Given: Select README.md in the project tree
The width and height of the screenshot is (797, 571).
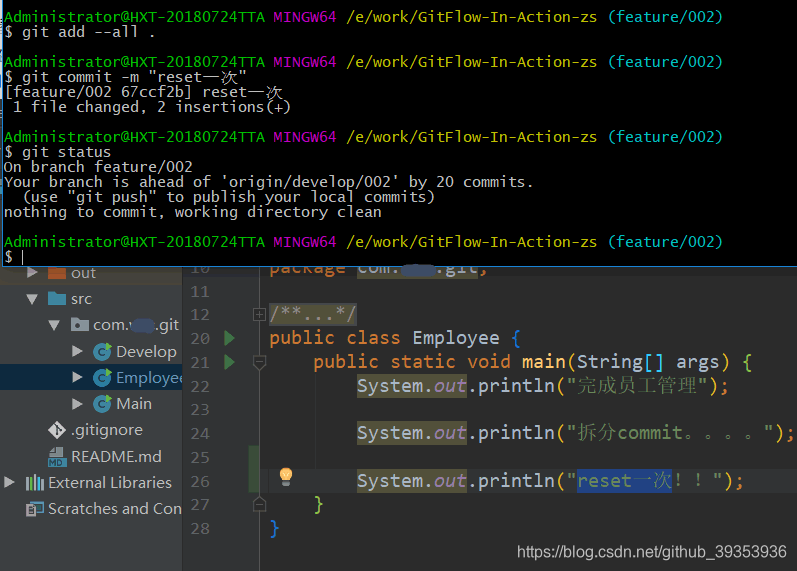Looking at the screenshot, I should pyautogui.click(x=116, y=457).
